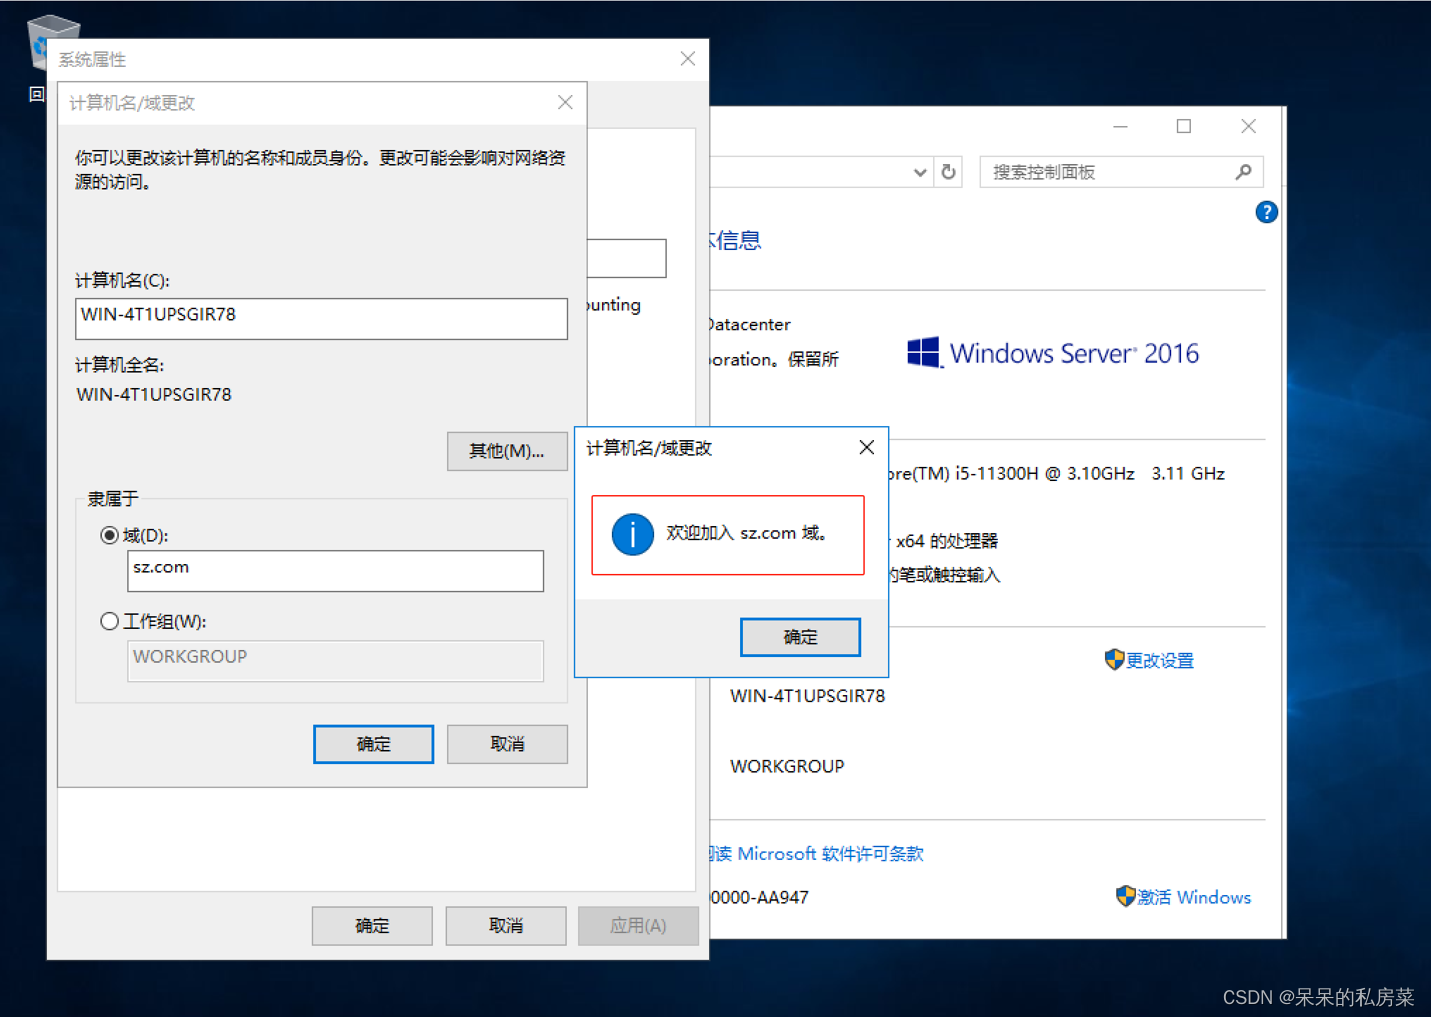Open the Microsoft 软件许可条款 link
Screen dimensions: 1431x1017
coord(818,853)
